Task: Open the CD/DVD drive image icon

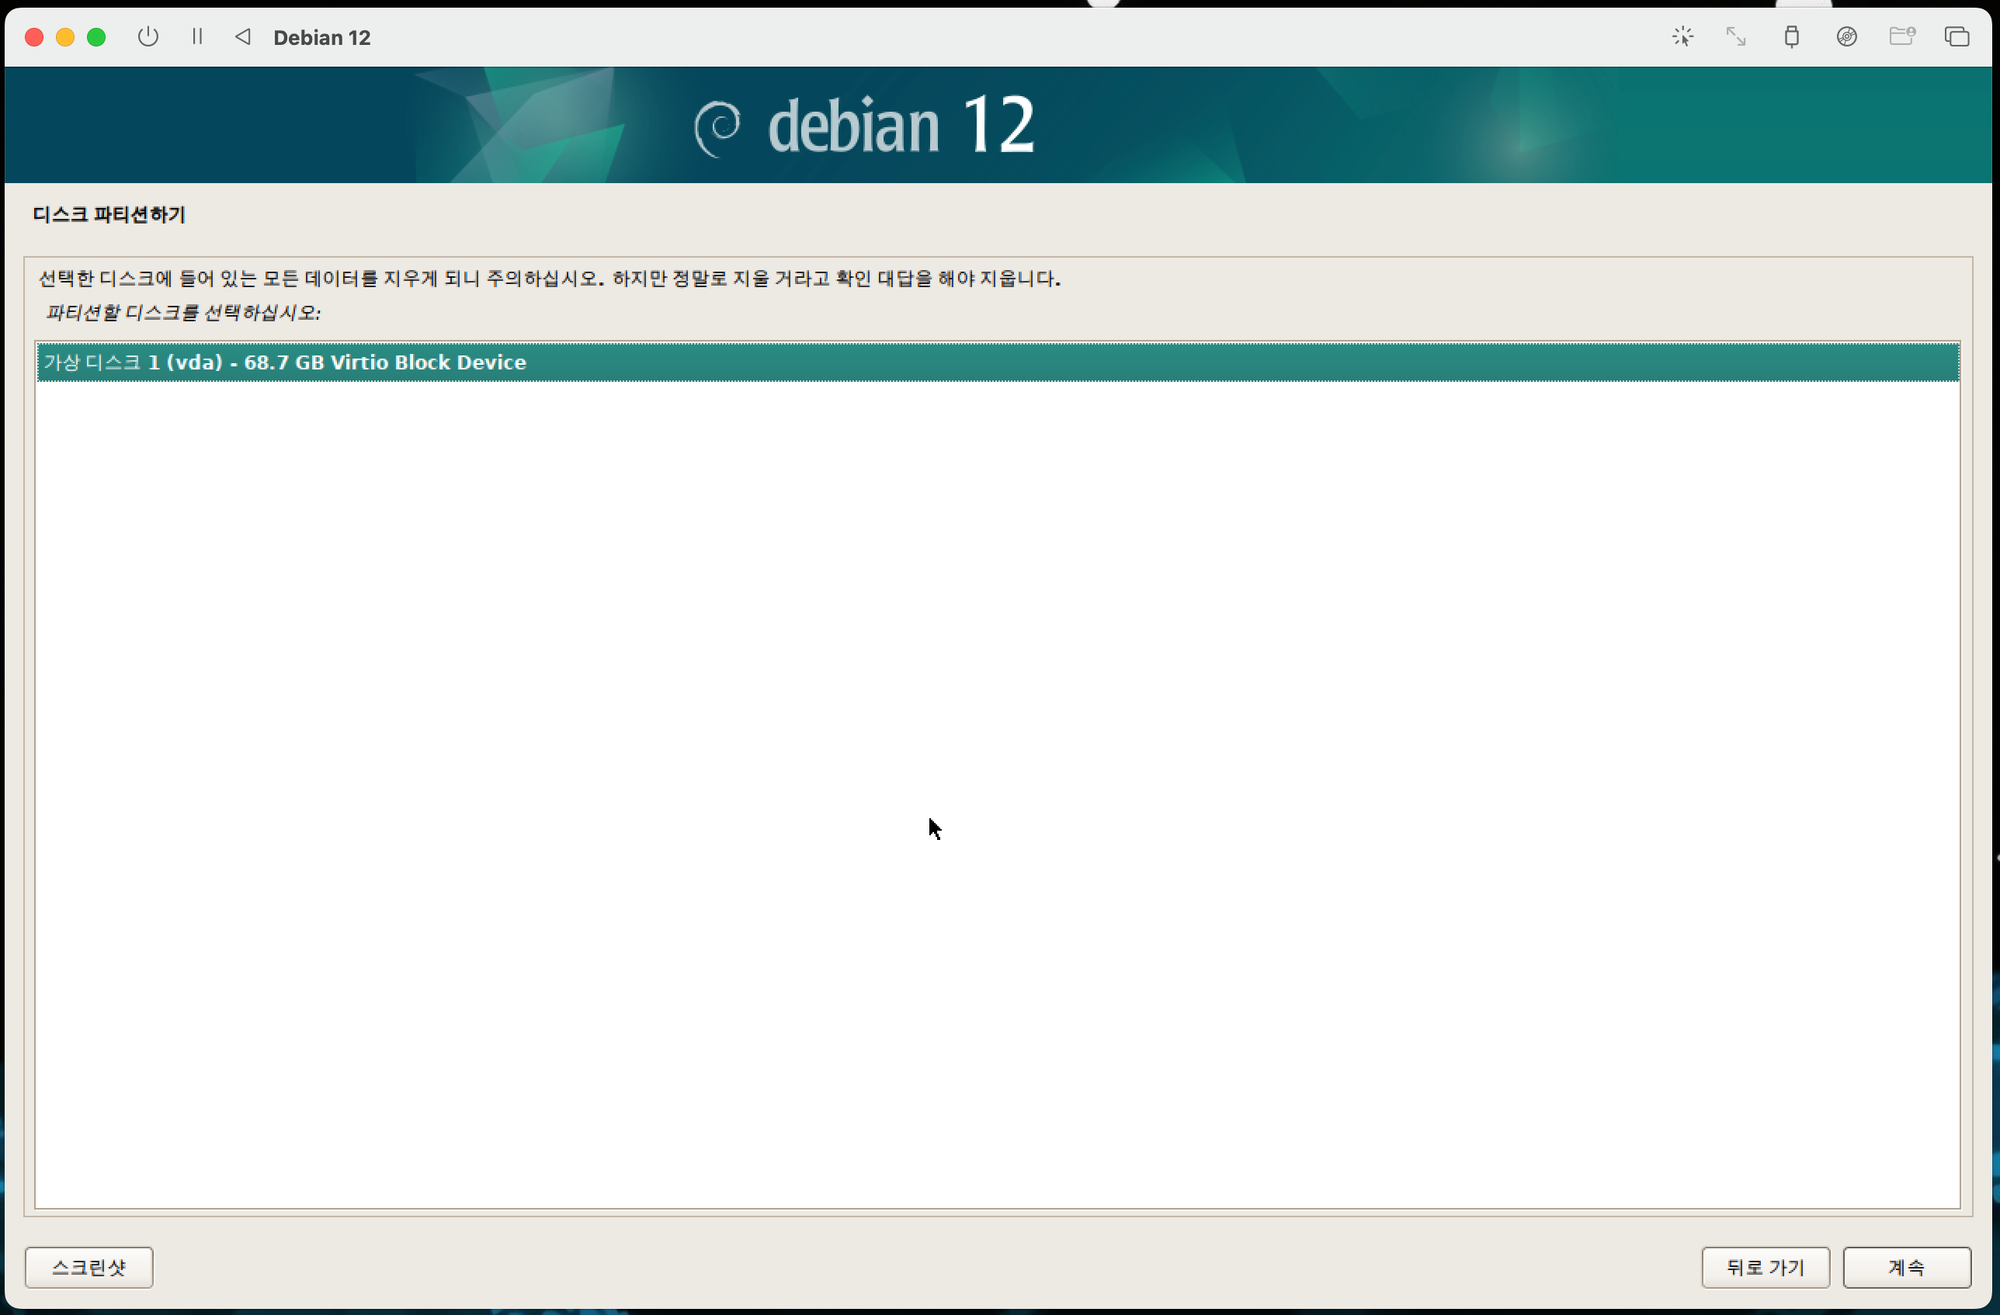Action: (x=1847, y=37)
